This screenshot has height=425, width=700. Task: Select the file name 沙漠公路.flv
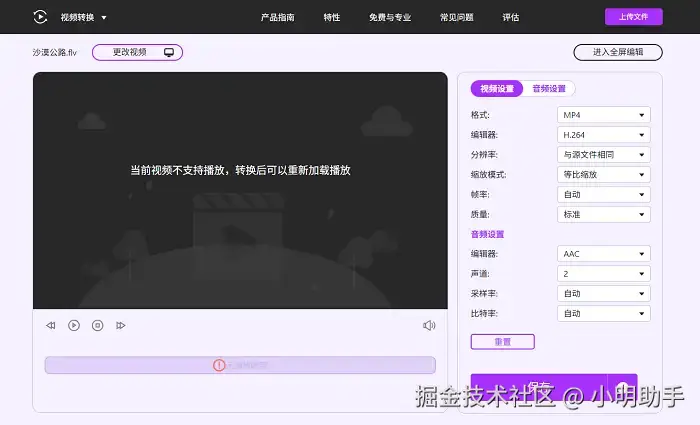click(x=54, y=53)
